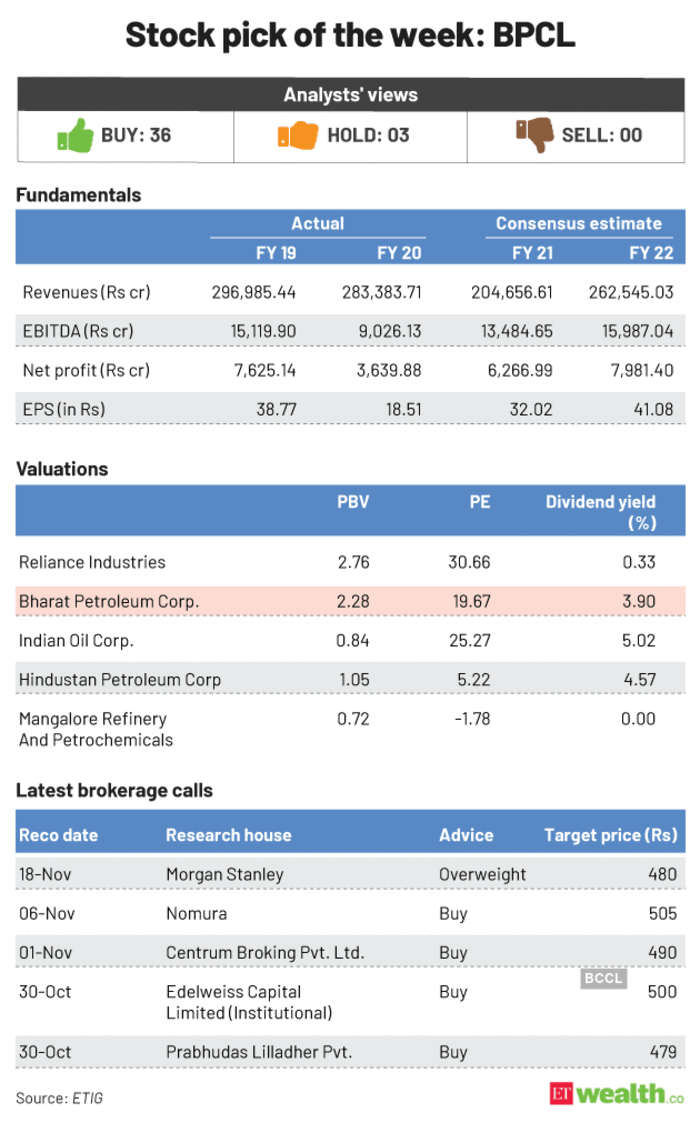This screenshot has height=1123, width=700.
Task: Click Morgan Stanley research house entry
Action: tap(224, 874)
